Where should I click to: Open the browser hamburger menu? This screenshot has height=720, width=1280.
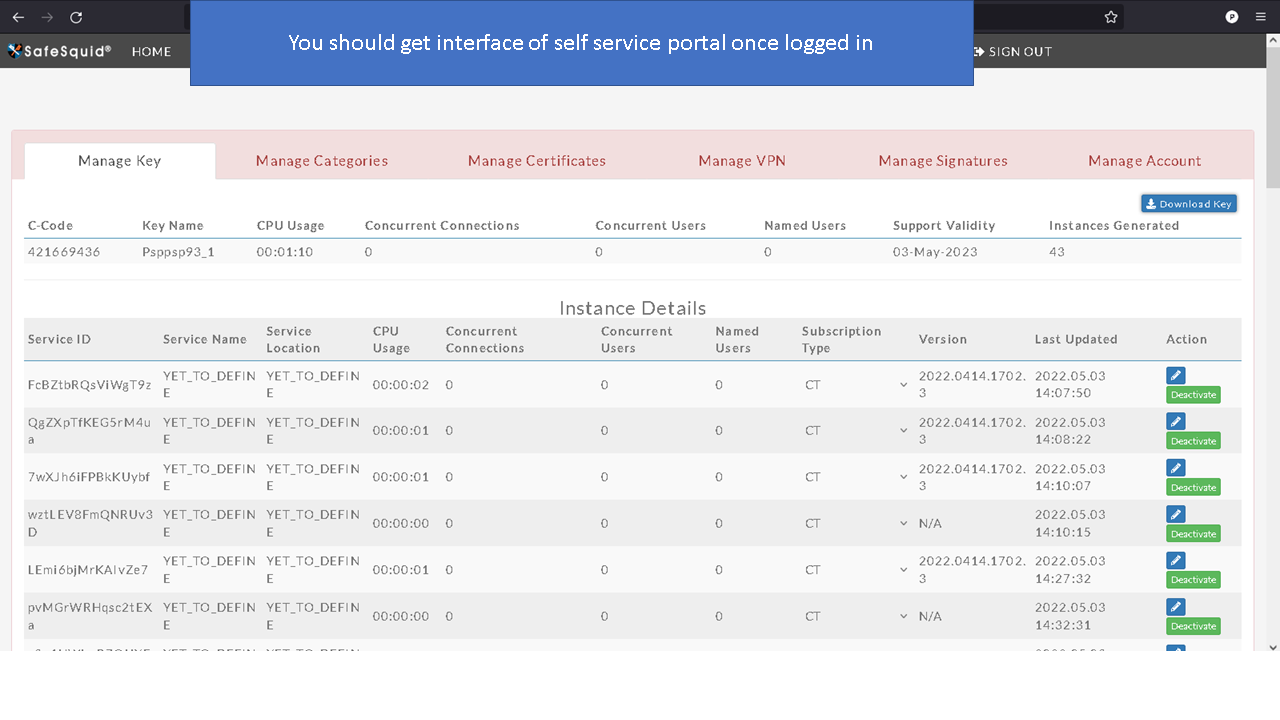[1260, 16]
